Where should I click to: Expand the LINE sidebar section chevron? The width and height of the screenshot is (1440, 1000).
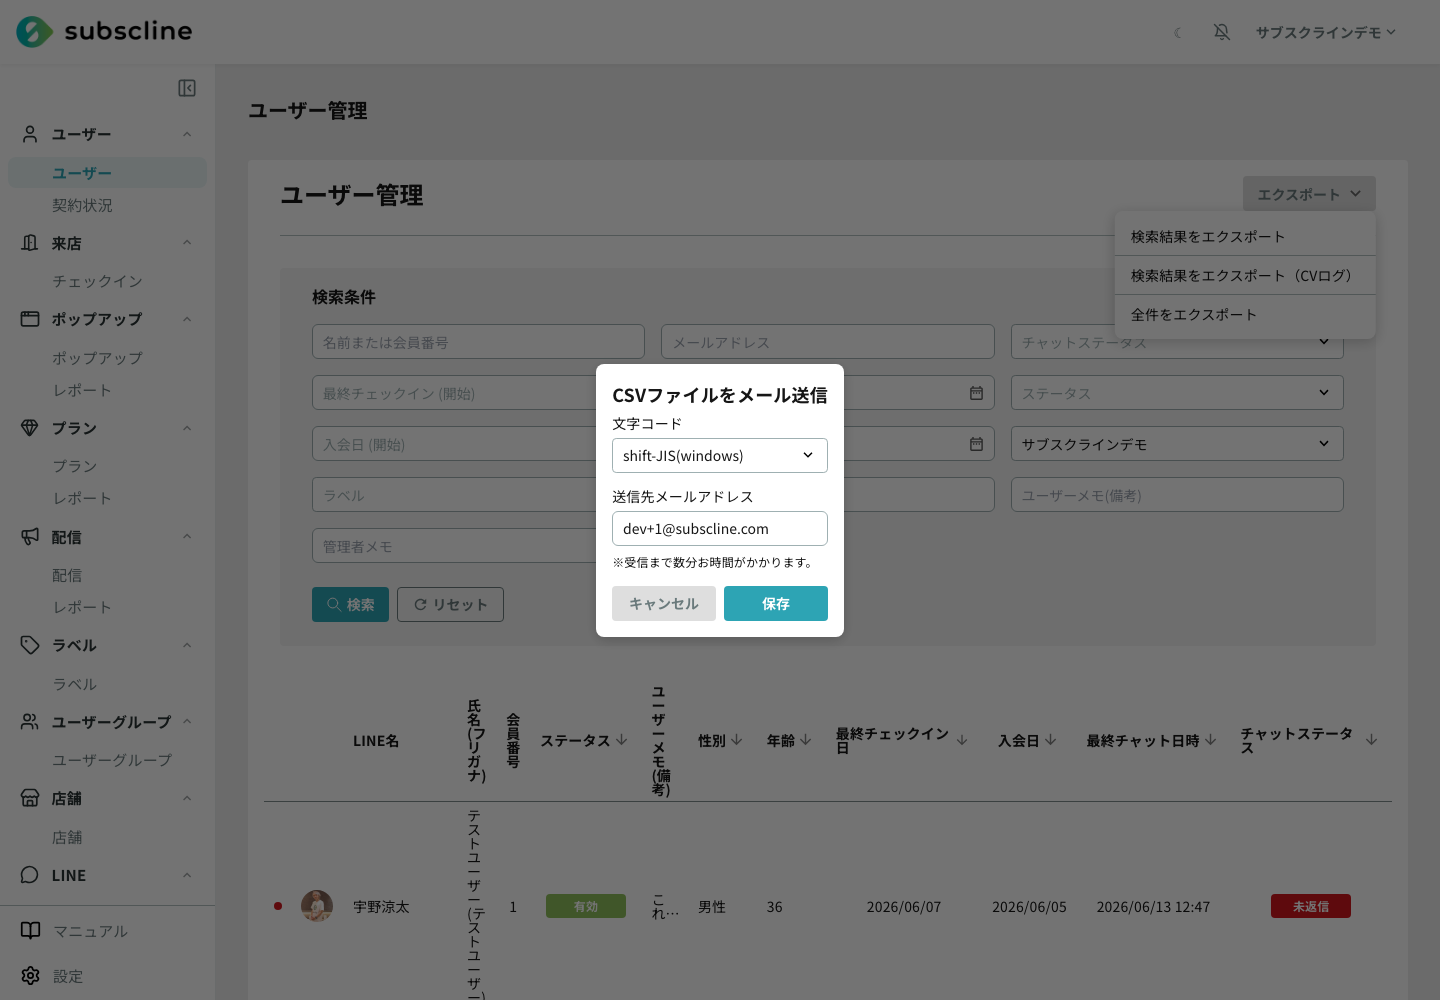point(187,875)
